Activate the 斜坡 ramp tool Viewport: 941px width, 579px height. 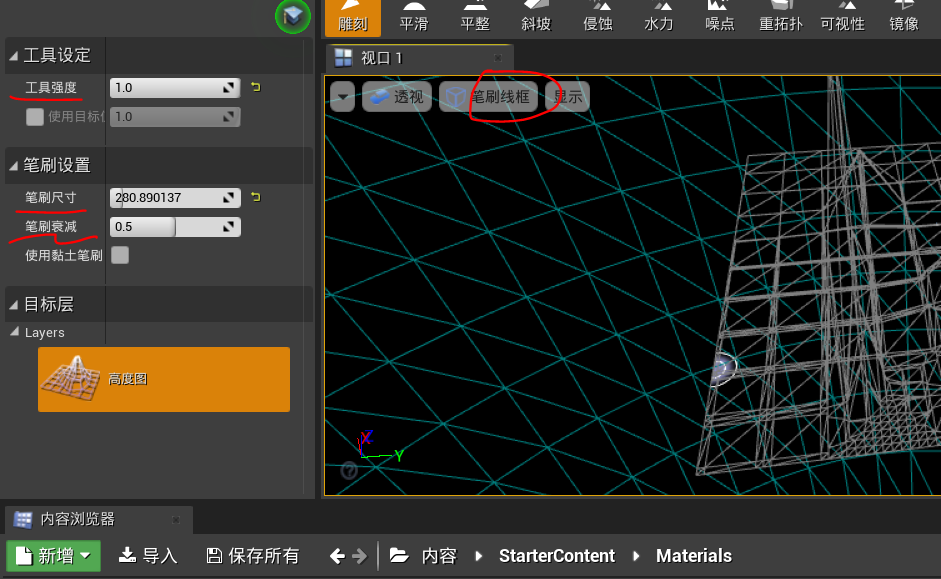click(x=536, y=17)
